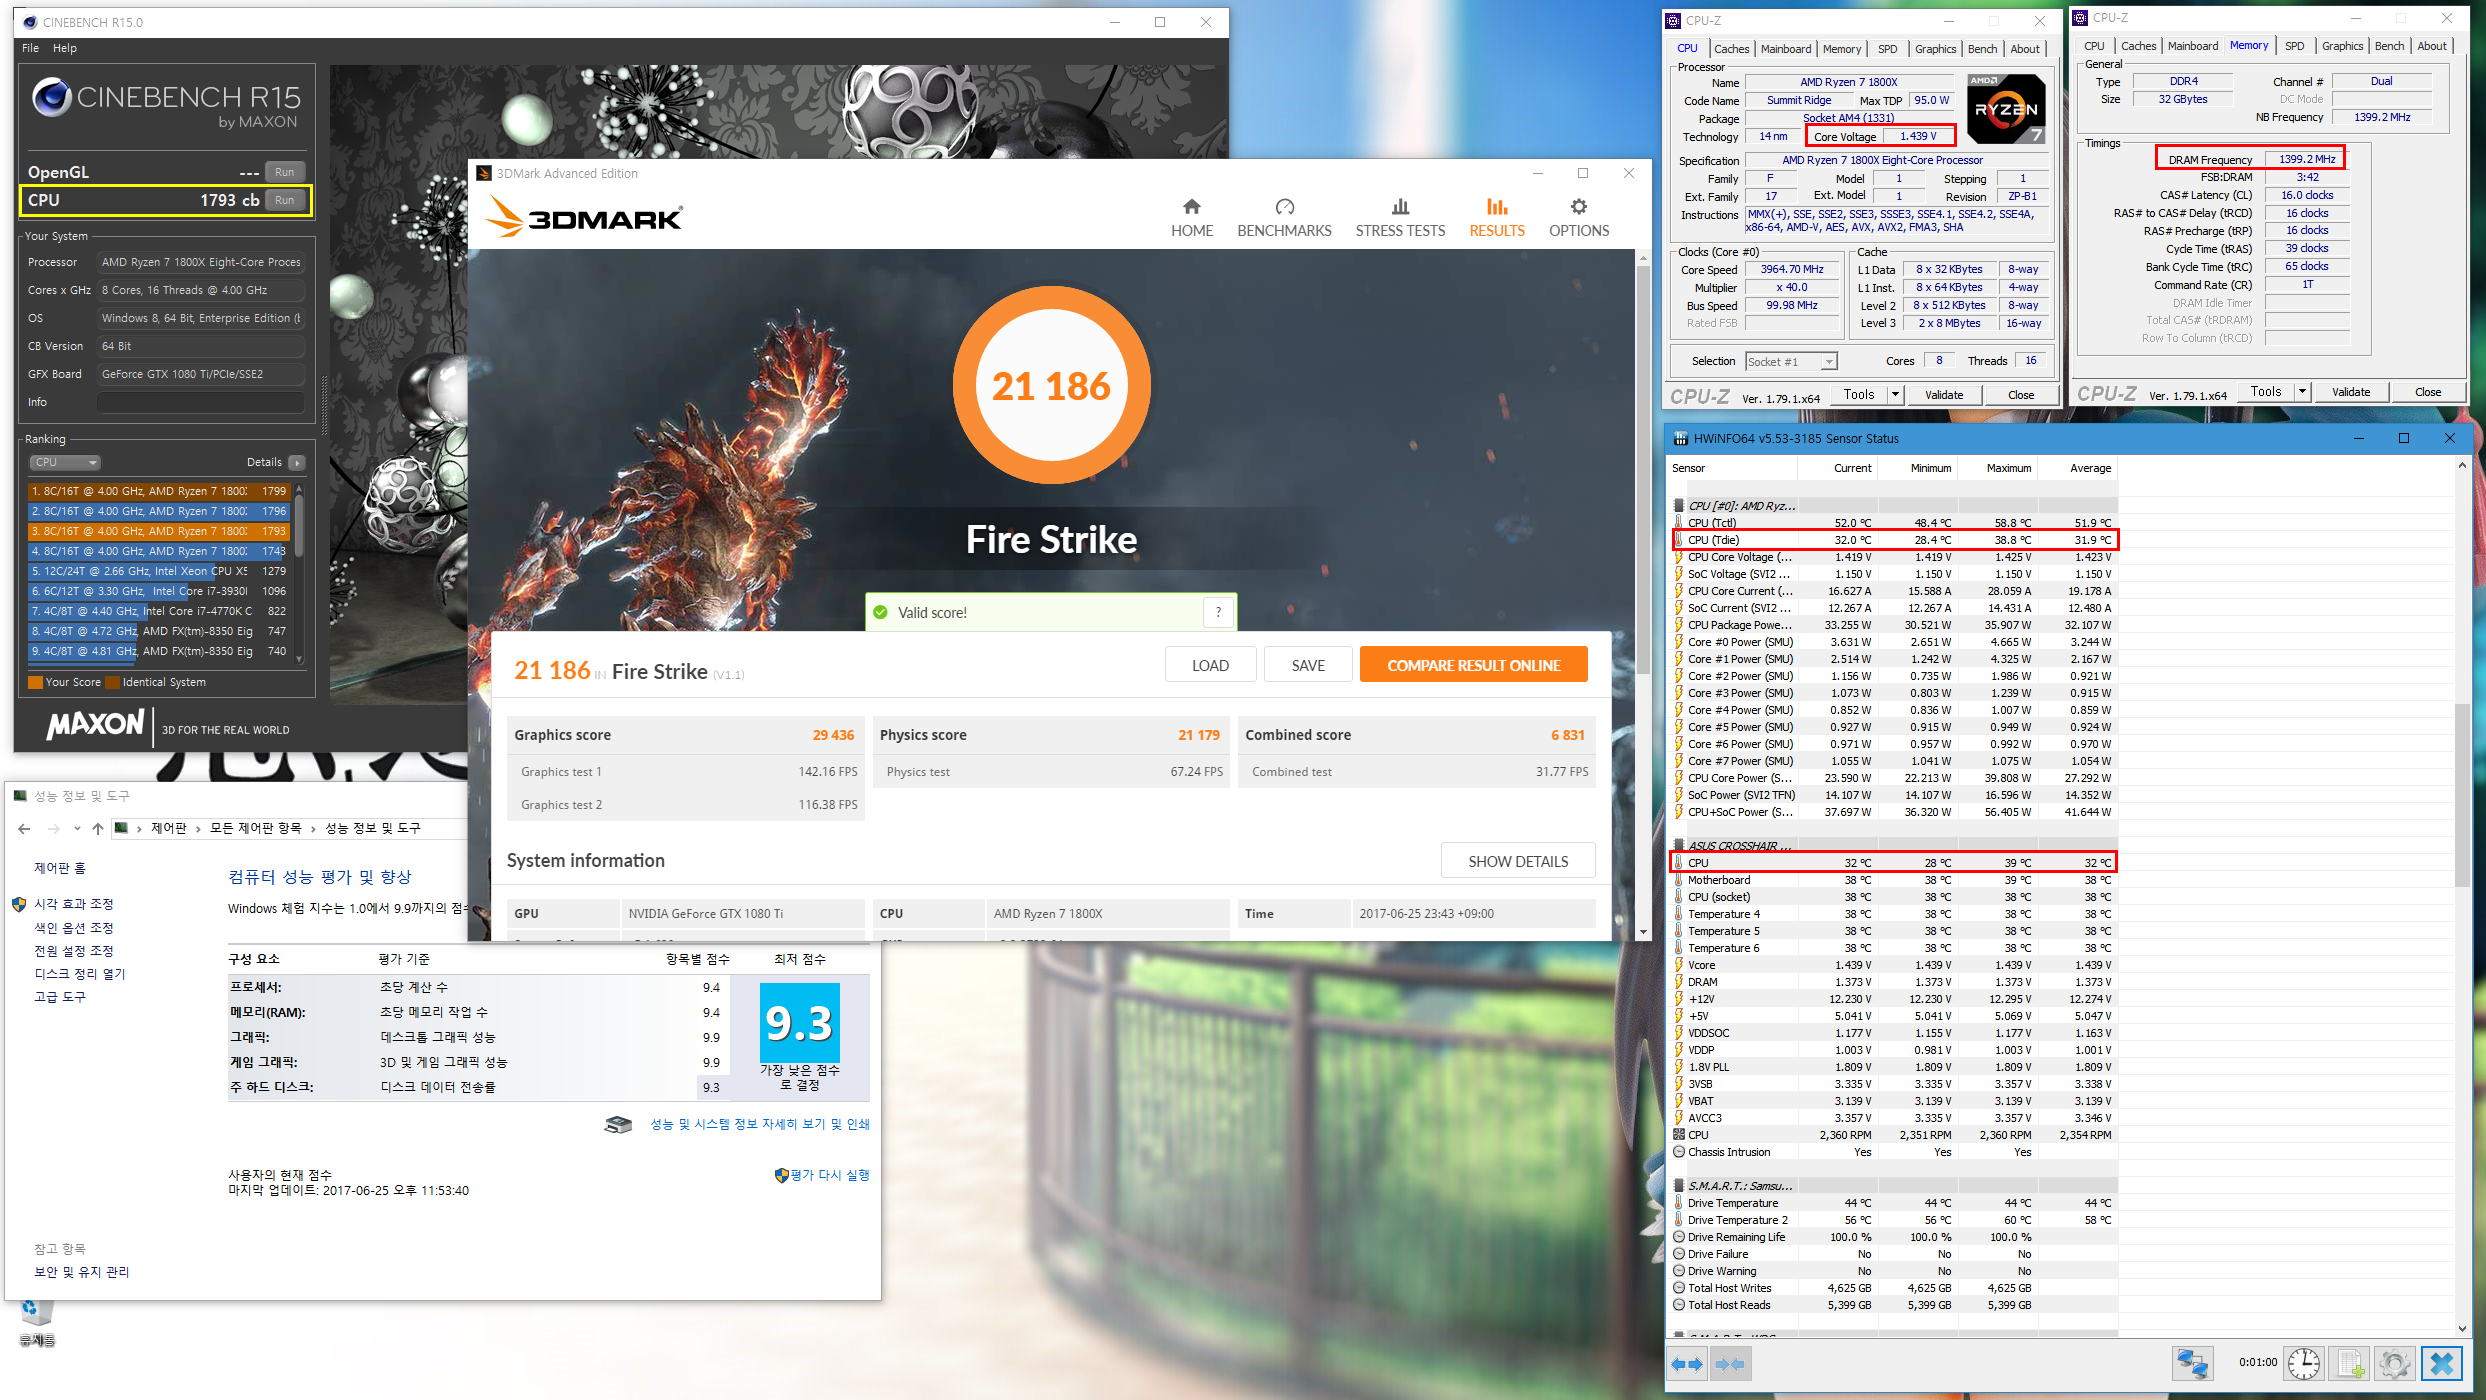
Task: Click the 3DMark Save button
Action: point(1307,665)
